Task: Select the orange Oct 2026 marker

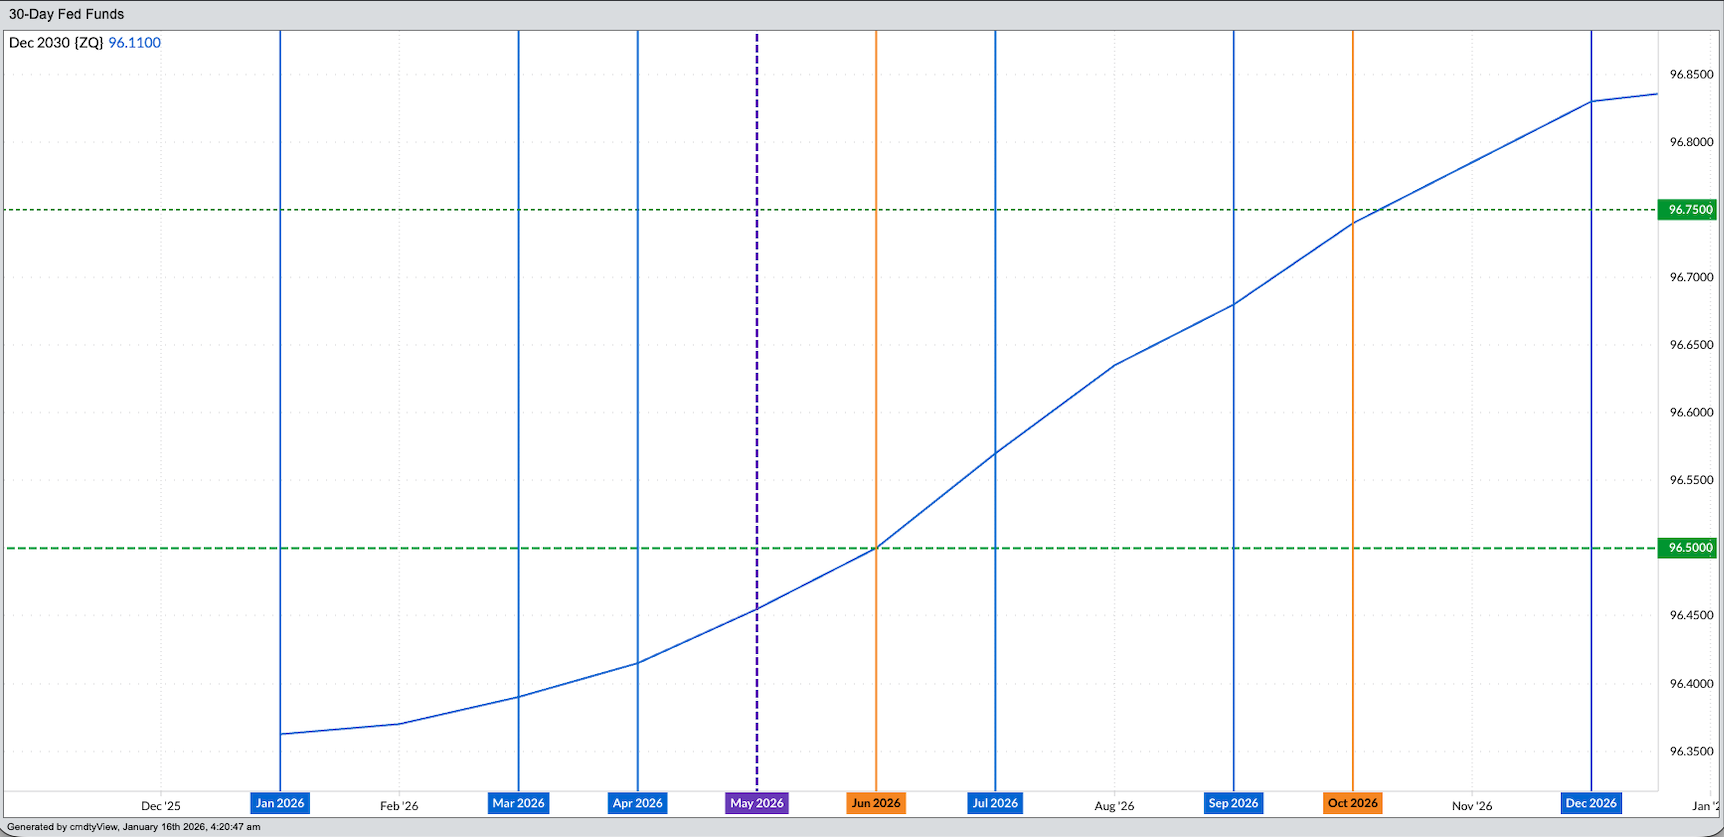Action: click(x=1352, y=803)
